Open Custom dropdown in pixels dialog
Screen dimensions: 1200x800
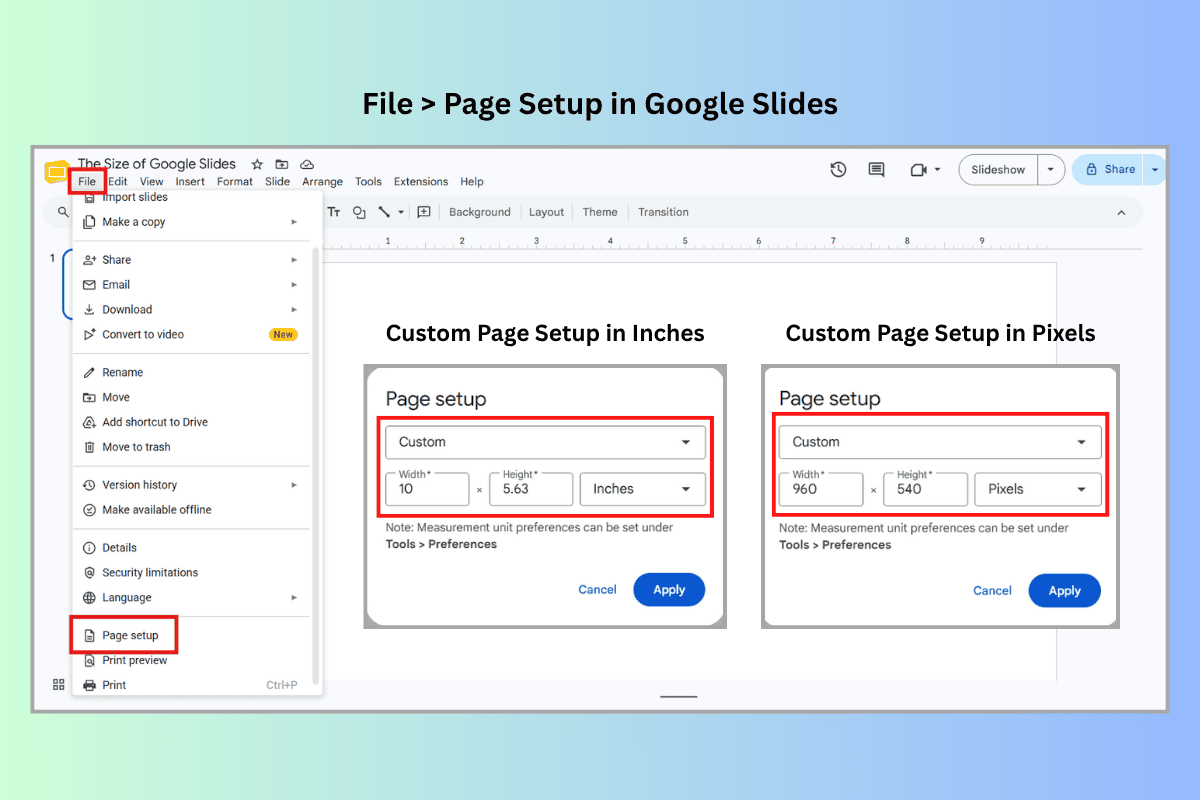(940, 442)
